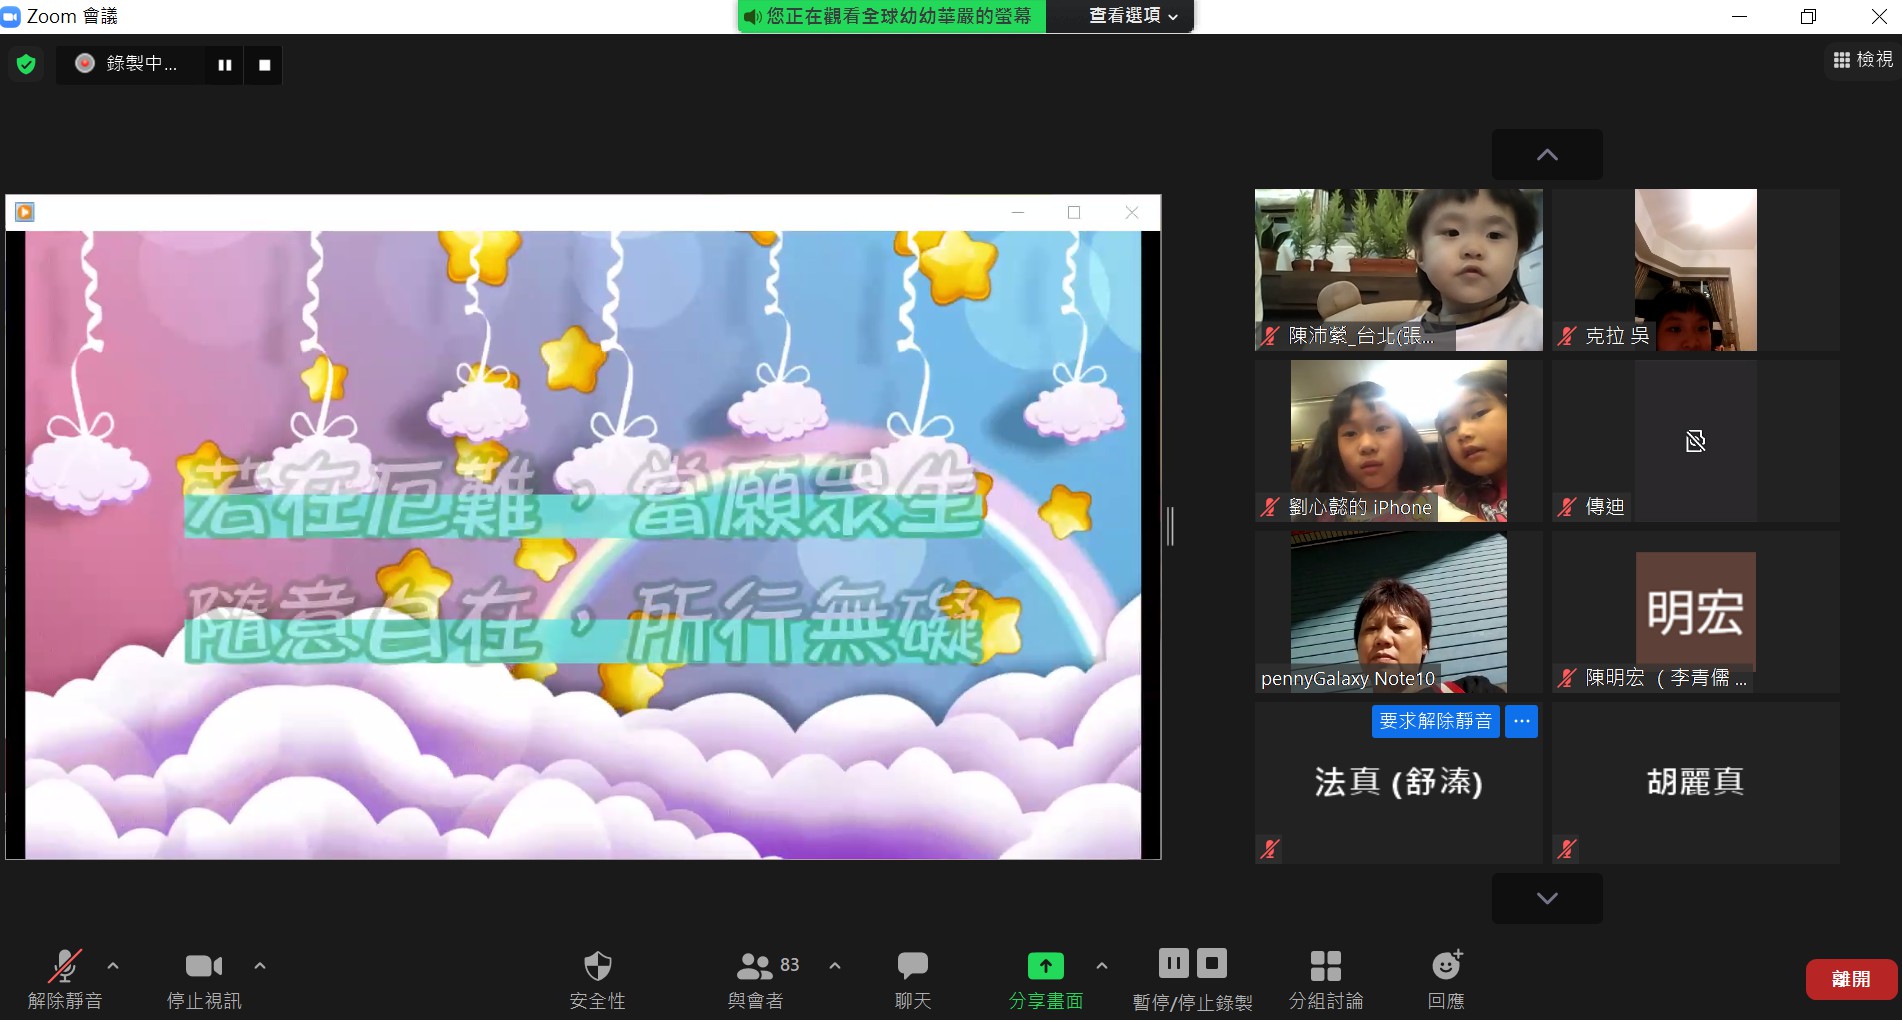Stop video using the camera button
This screenshot has height=1020, width=1902.
pyautogui.click(x=204, y=967)
